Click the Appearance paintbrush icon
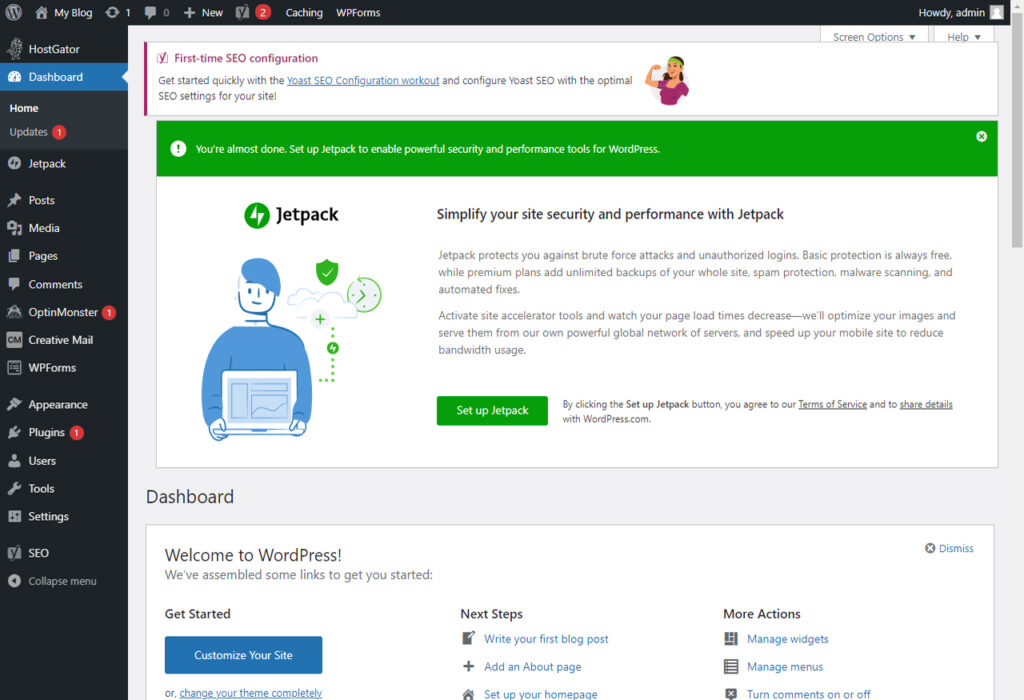1024x700 pixels. (14, 404)
